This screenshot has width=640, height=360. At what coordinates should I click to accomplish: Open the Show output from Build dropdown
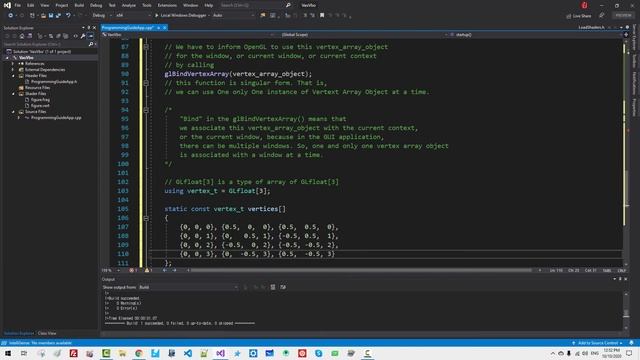pos(188,287)
